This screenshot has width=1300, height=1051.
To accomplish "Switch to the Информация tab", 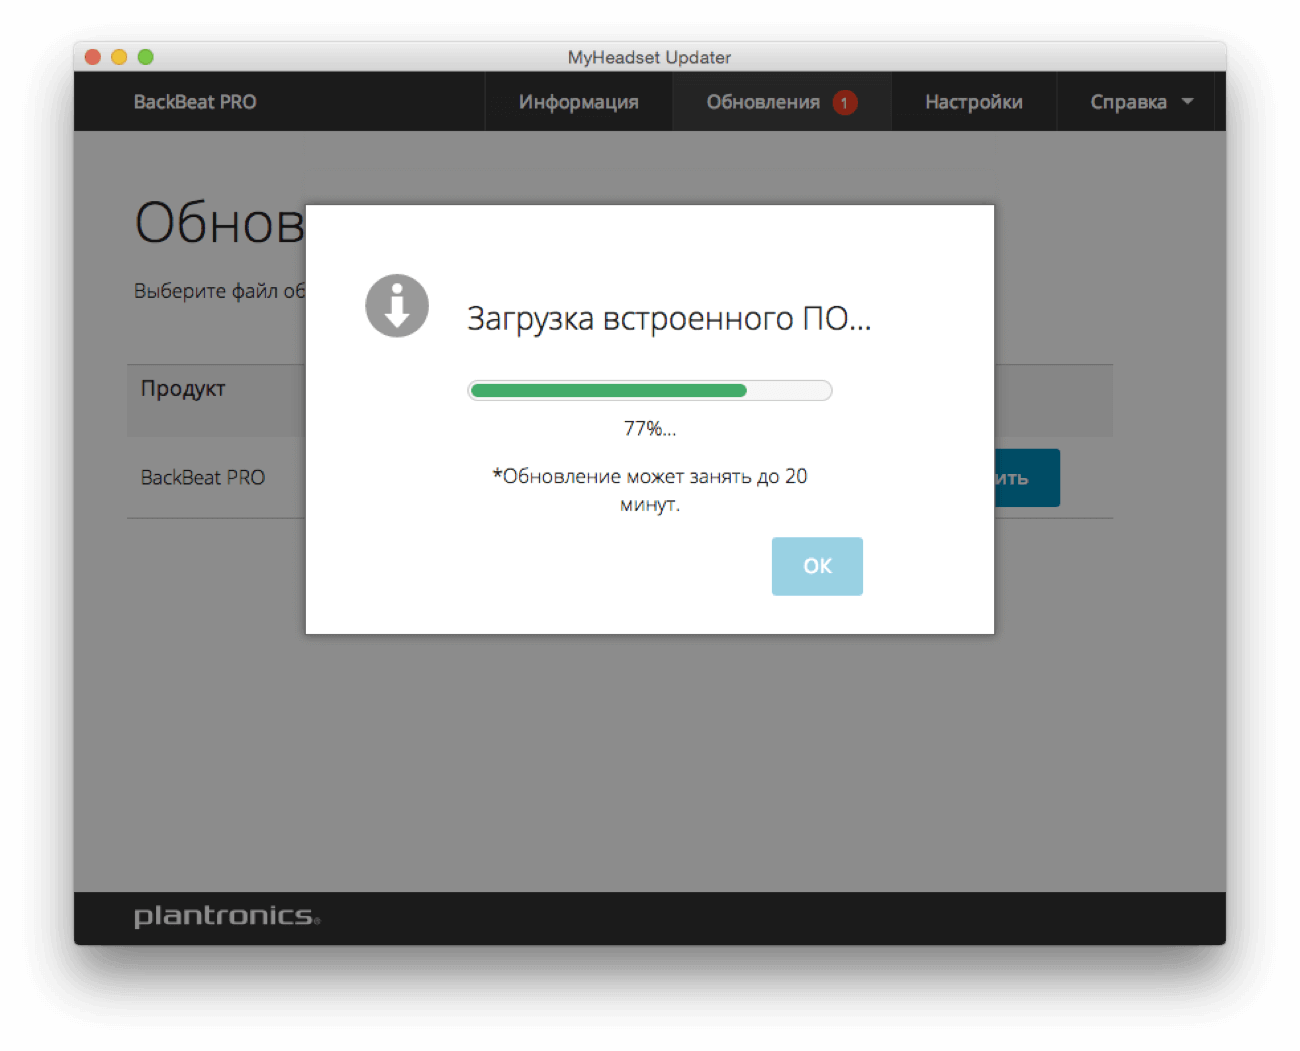I will tap(578, 101).
